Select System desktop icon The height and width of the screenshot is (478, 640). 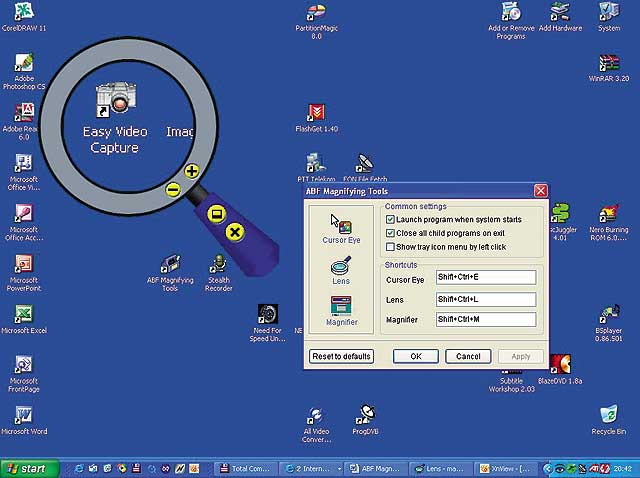[609, 17]
